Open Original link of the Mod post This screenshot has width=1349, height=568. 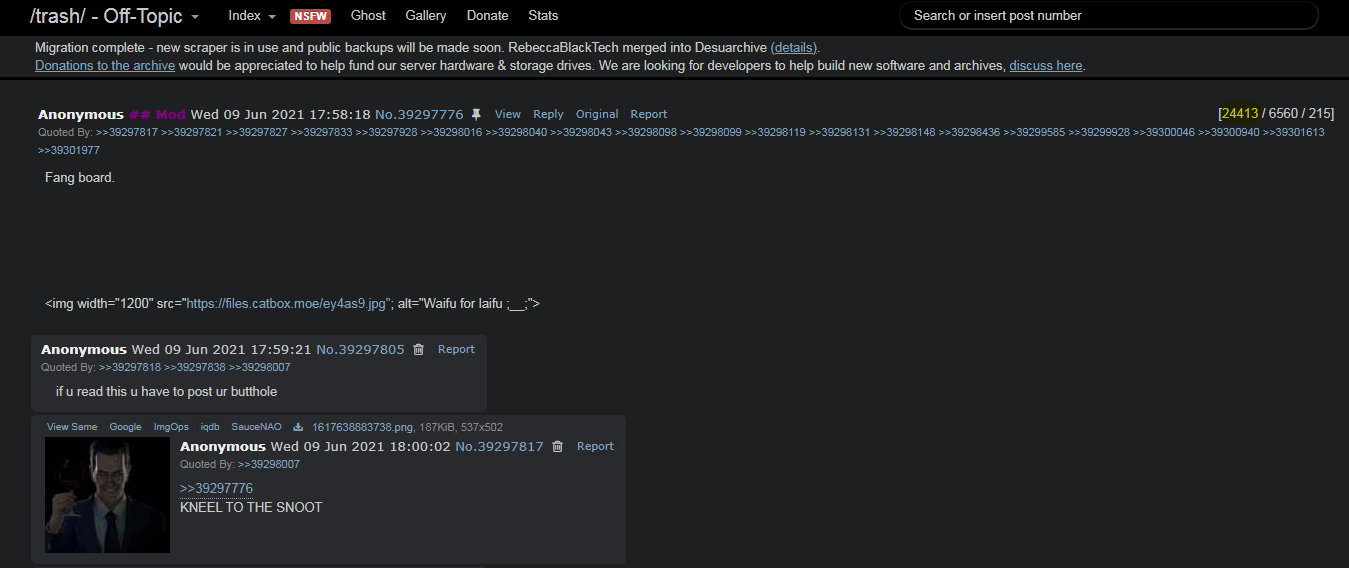[x=597, y=115]
